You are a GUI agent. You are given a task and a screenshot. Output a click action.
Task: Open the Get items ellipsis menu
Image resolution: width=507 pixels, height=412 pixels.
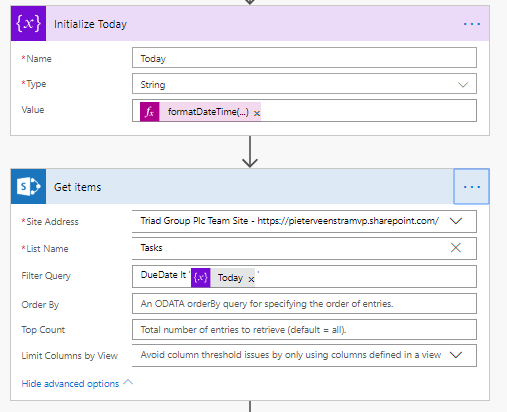click(471, 187)
